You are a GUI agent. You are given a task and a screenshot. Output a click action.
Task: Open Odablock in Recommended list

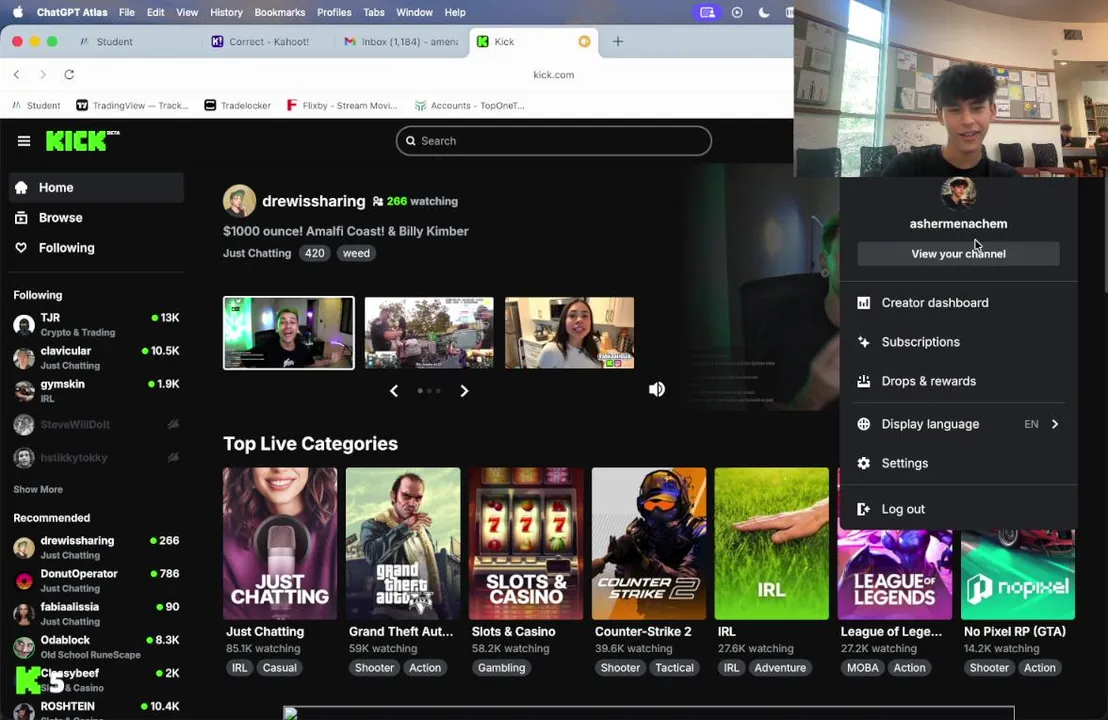tap(96, 647)
